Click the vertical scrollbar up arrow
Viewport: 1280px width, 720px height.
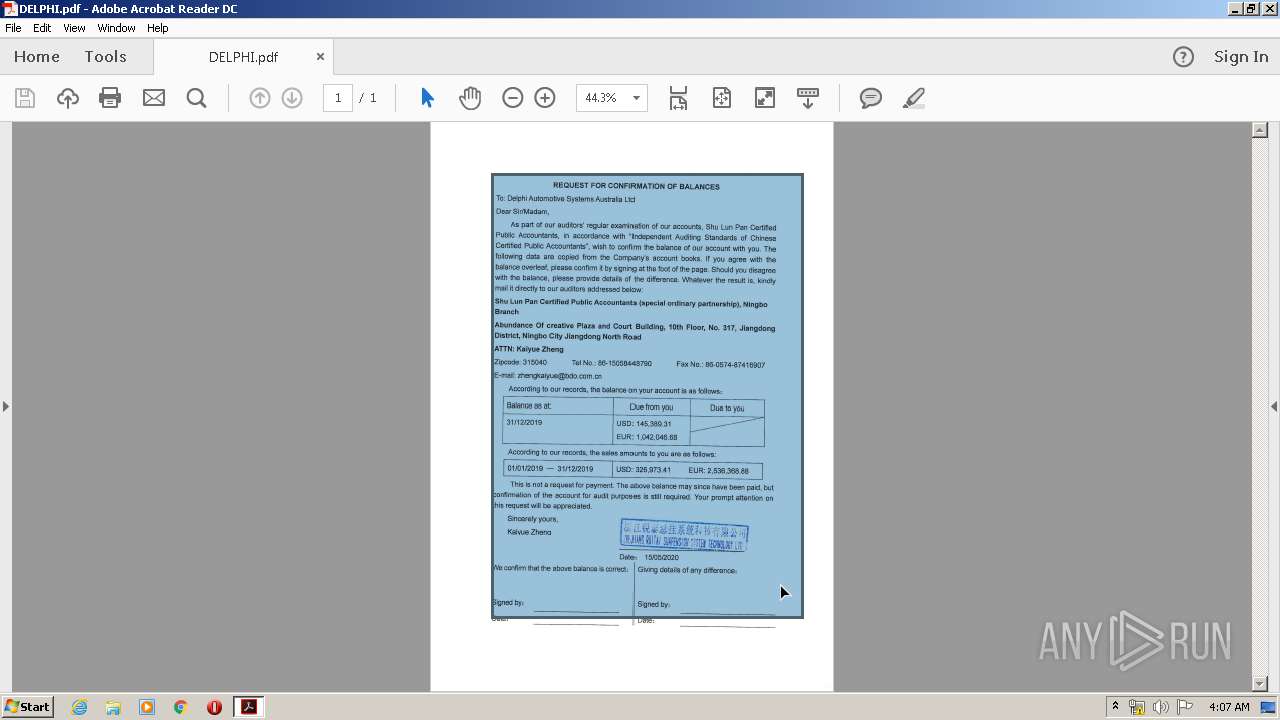[1260, 130]
